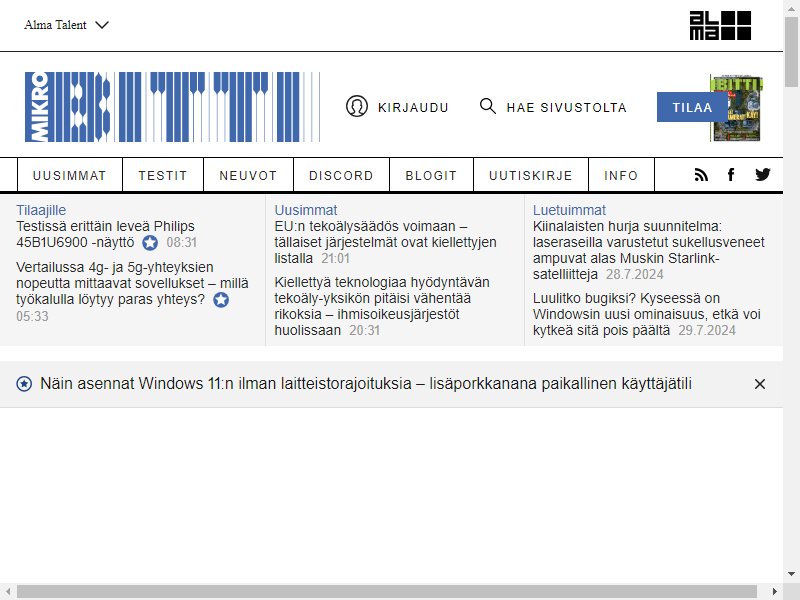The image size is (800, 600).
Task: Open the Testit navigation tab
Action: click(x=163, y=176)
